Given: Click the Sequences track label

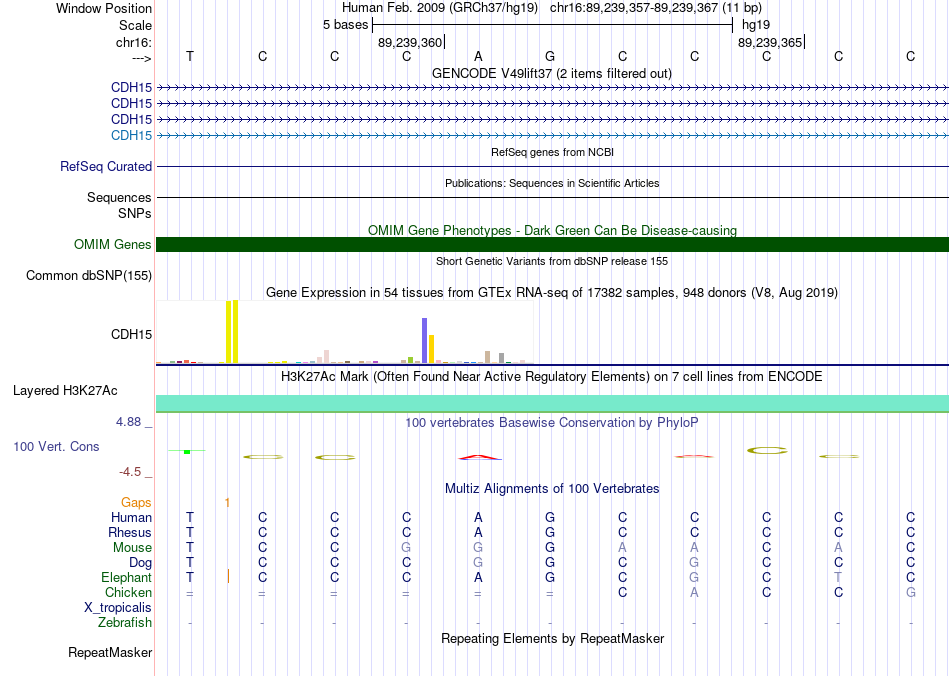Looking at the screenshot, I should pos(119,197).
